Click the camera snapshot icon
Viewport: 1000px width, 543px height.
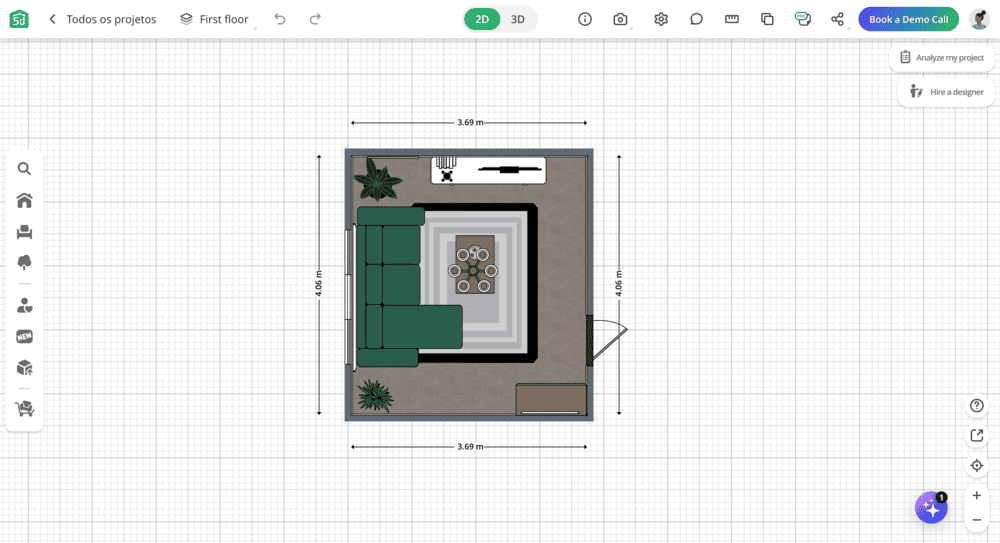(x=621, y=19)
